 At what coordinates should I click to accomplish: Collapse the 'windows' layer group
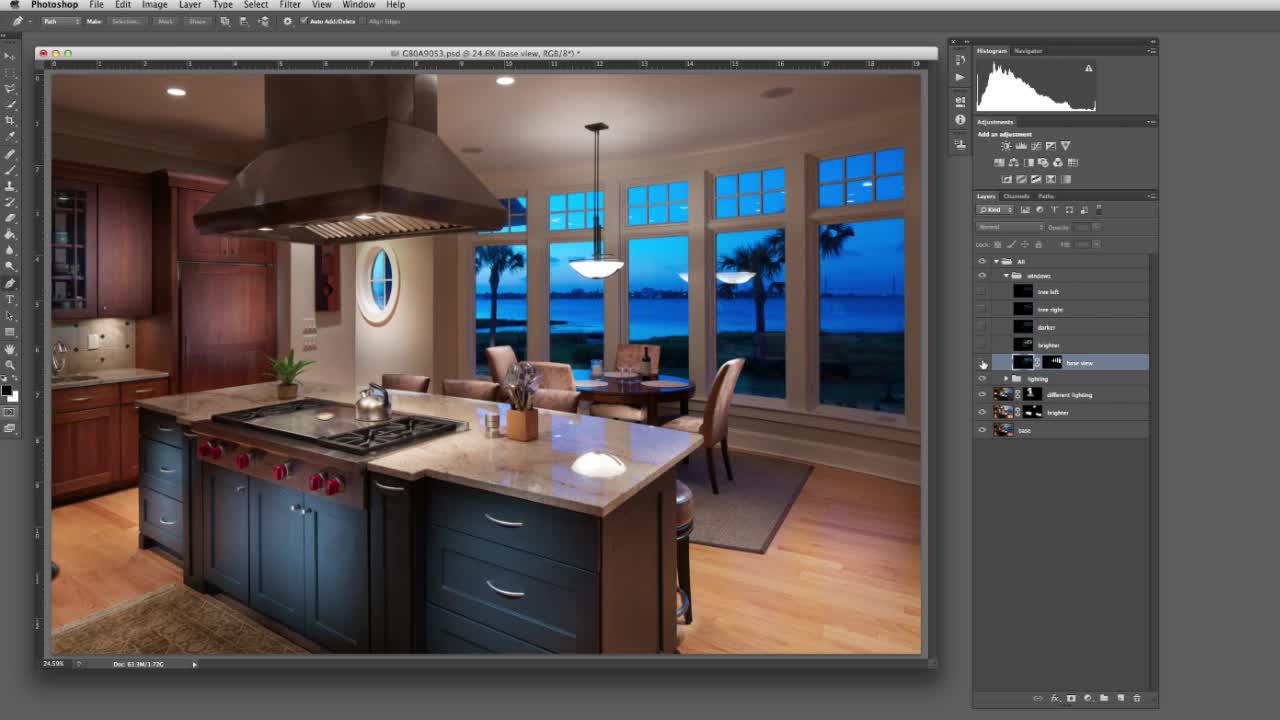(x=1006, y=276)
